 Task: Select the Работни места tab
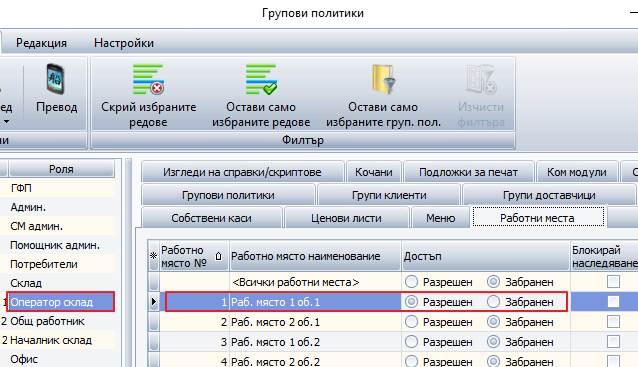537,217
